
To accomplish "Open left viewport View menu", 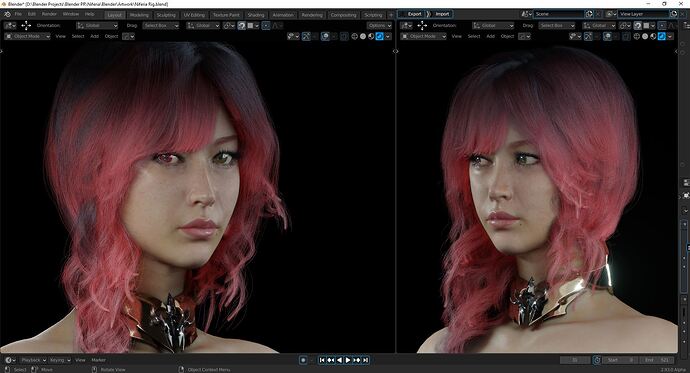I will tap(61, 36).
